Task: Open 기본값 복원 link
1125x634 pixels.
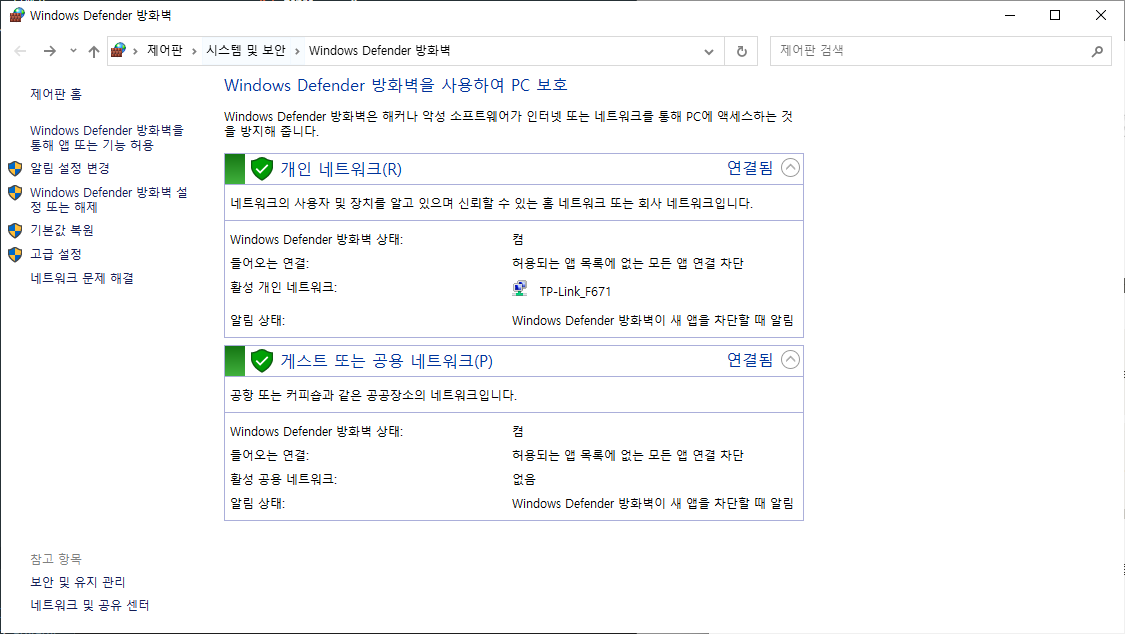Action: (62, 230)
